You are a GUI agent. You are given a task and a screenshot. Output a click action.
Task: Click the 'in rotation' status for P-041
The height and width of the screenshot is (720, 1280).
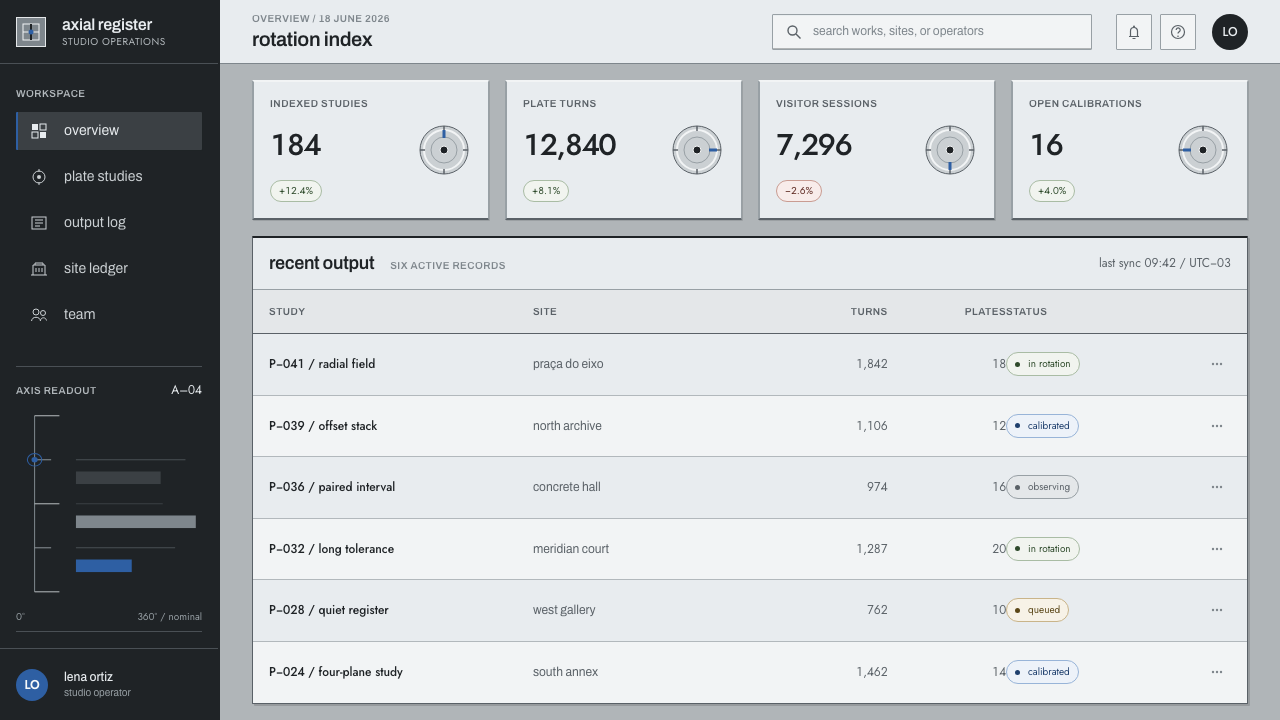[1043, 364]
